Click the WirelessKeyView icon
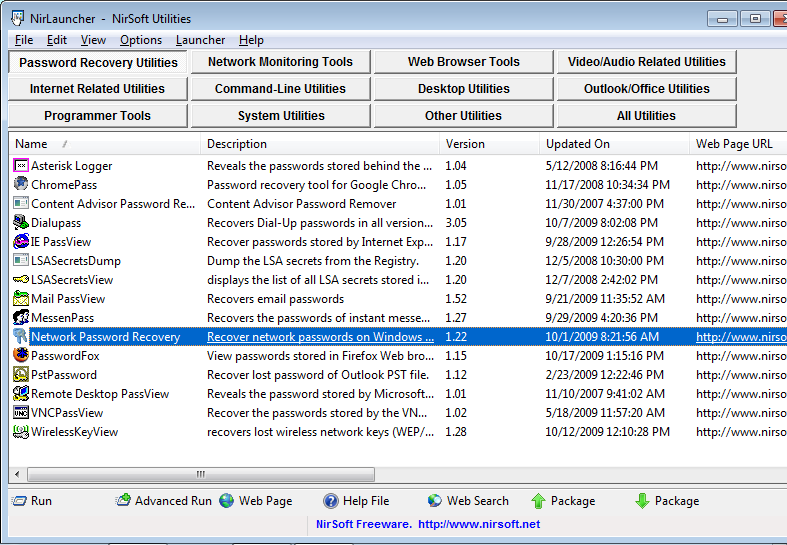This screenshot has height=545, width=787. click(21, 432)
